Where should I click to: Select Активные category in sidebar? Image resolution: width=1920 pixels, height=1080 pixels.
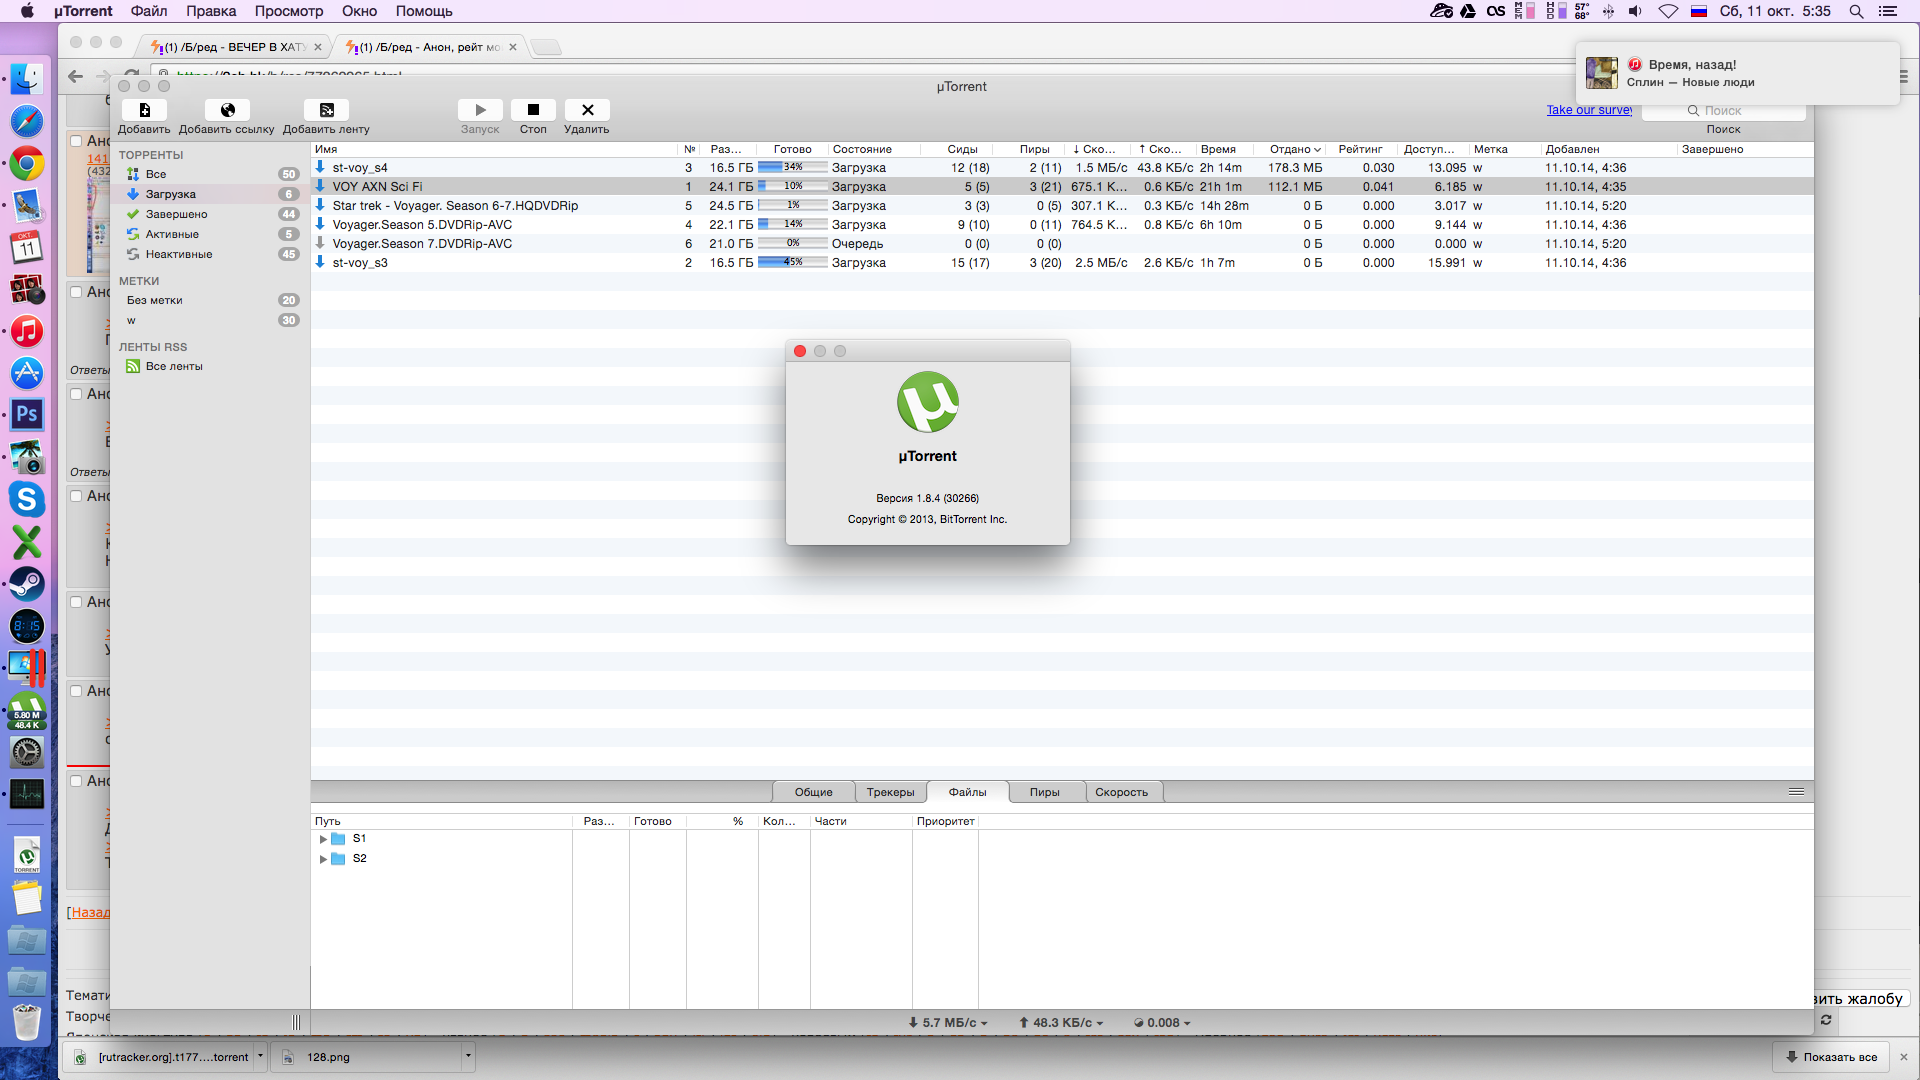211,234
